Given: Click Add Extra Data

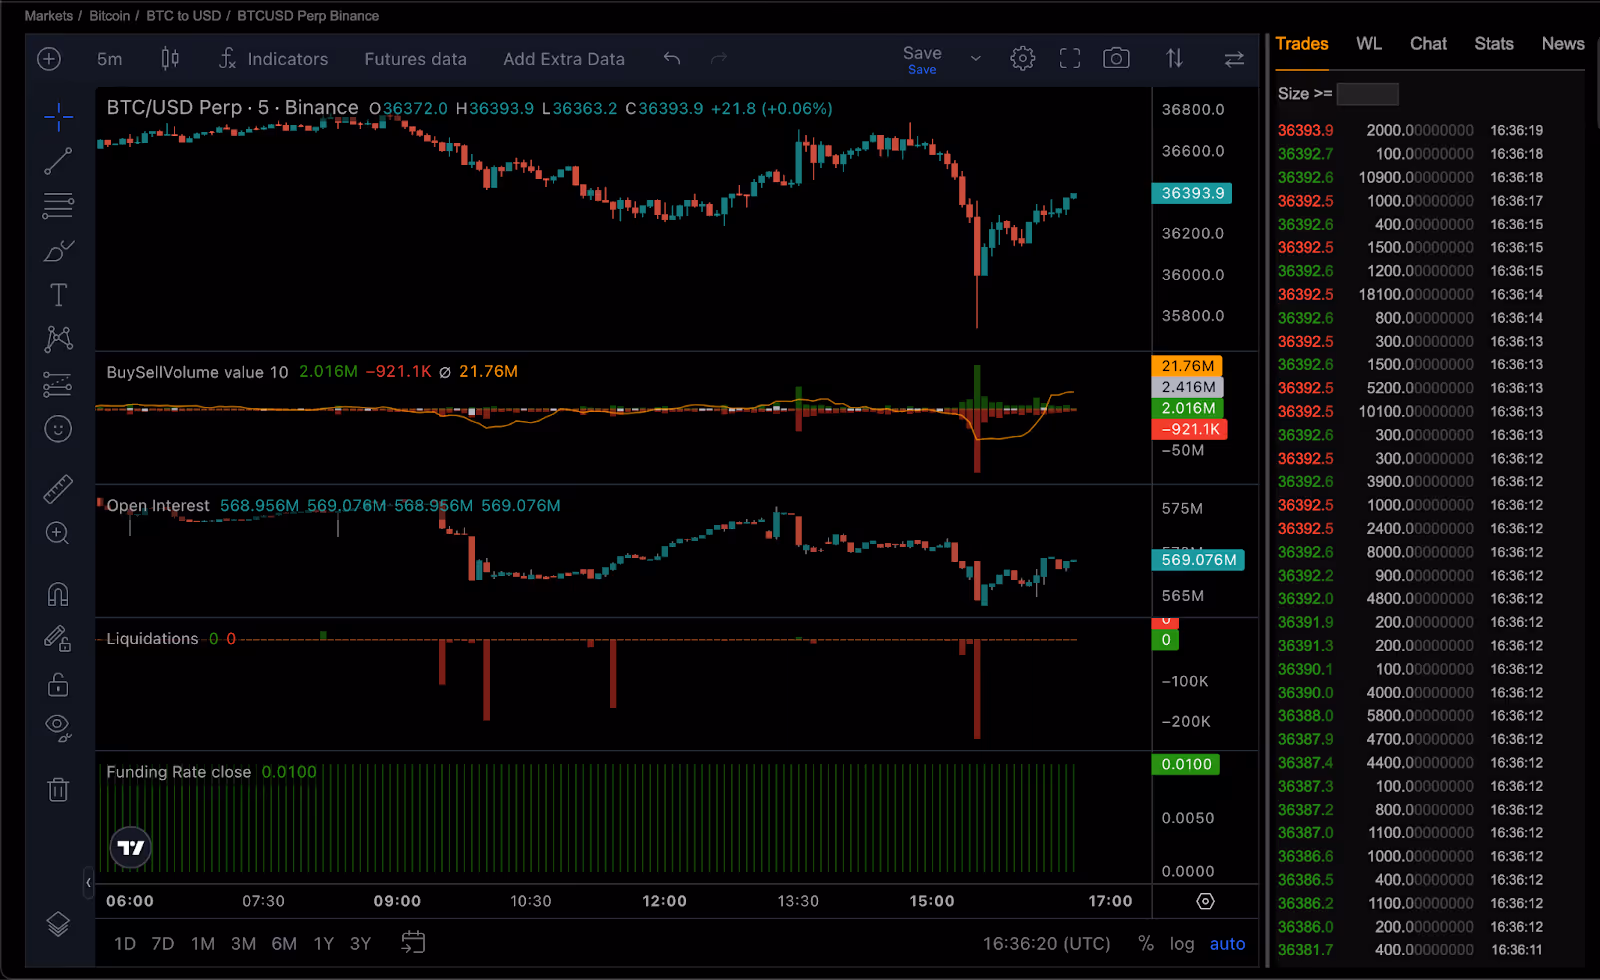Looking at the screenshot, I should point(564,58).
